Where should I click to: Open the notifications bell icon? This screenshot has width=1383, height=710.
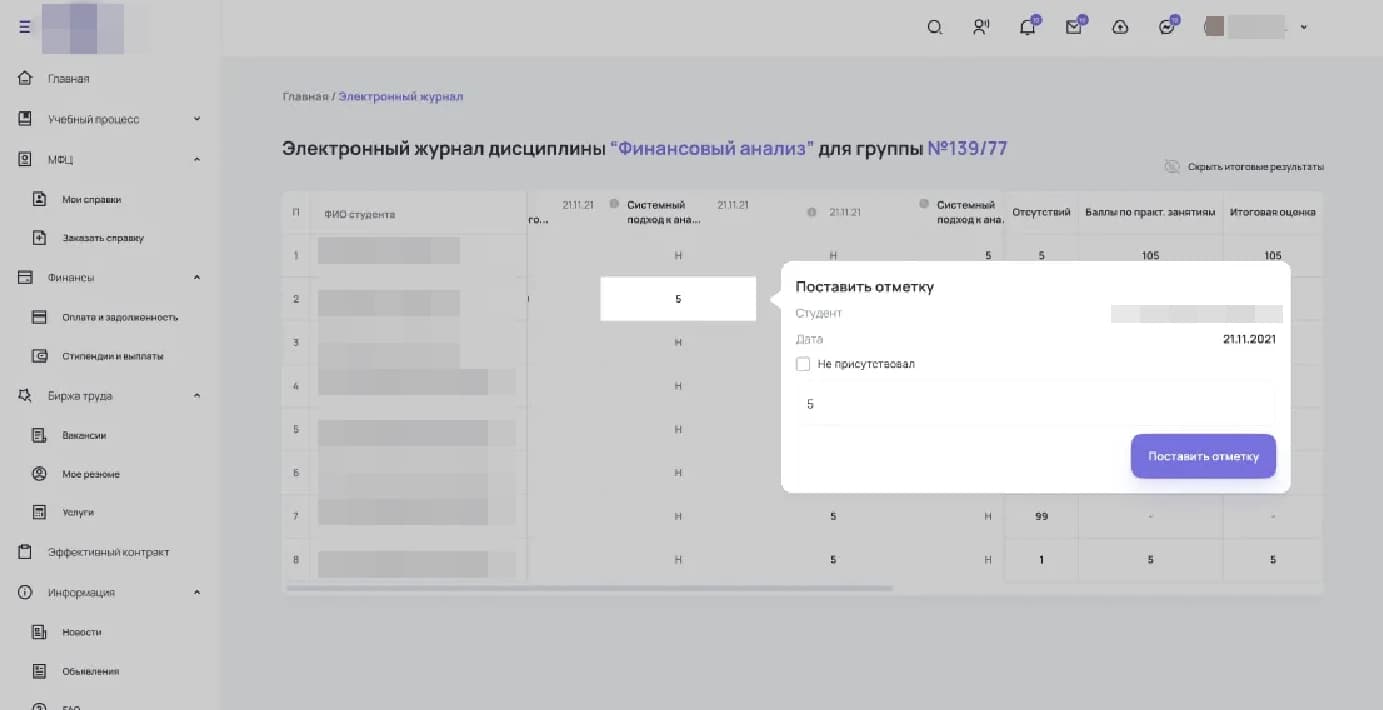[x=1027, y=28]
